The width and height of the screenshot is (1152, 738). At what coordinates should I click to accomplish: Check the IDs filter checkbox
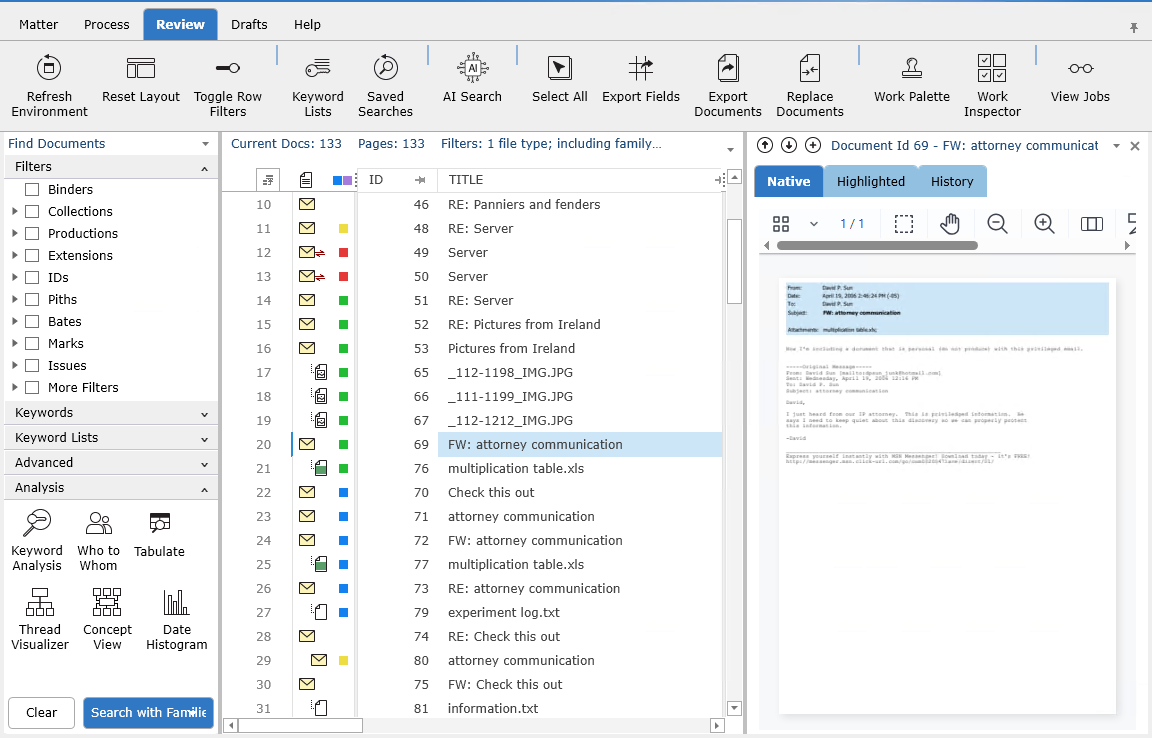tap(32, 278)
